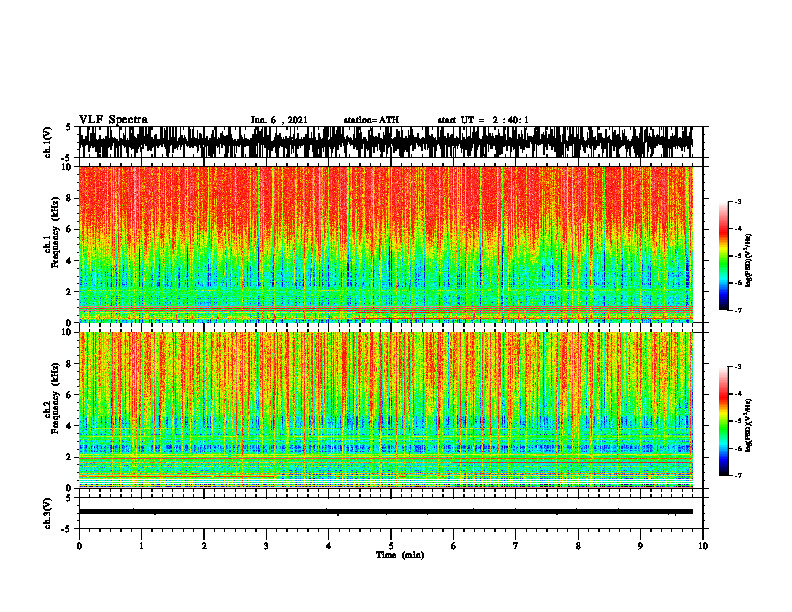
Task: Click the ch.1 colour bar log(PSD) unit label
Action: click(x=749, y=261)
